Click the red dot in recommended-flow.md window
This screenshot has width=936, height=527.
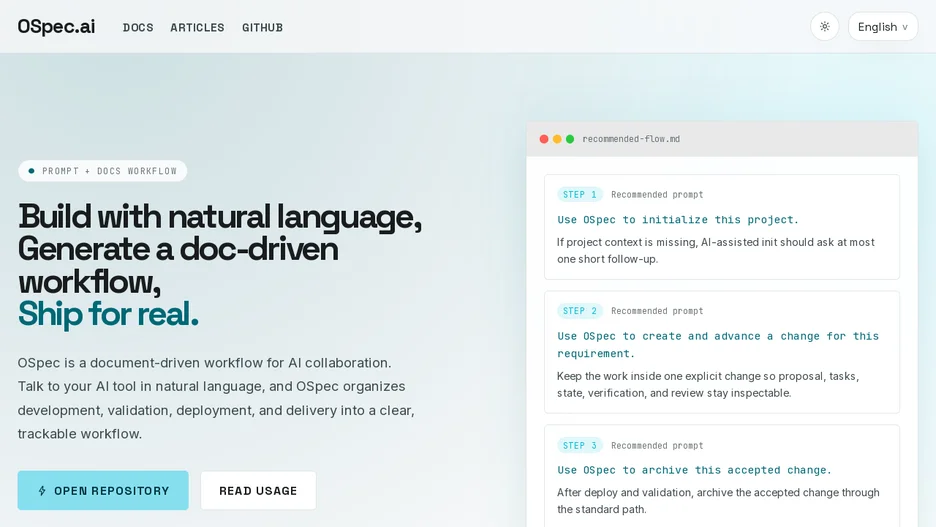544,139
